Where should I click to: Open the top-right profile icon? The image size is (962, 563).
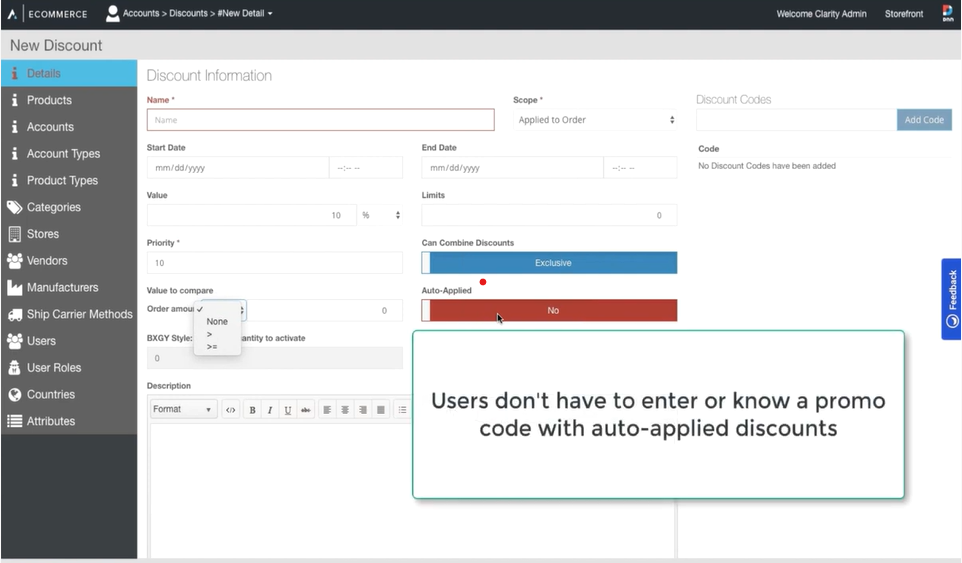948,13
